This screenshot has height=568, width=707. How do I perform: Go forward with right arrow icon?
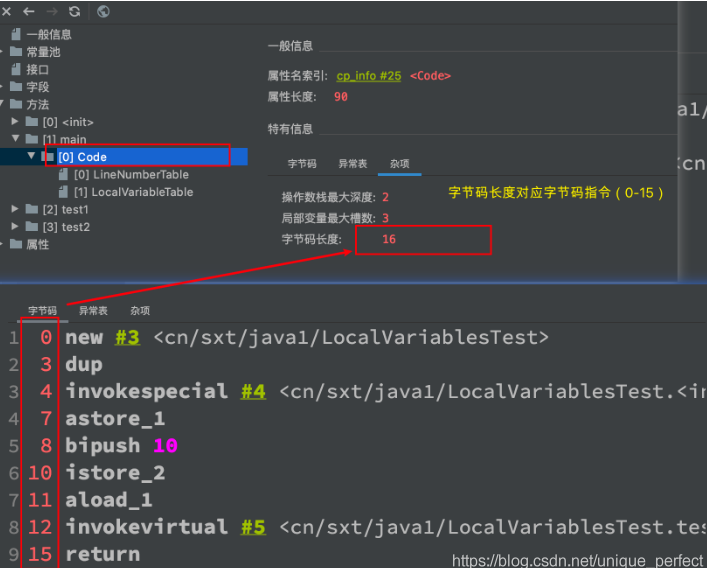[x=52, y=12]
